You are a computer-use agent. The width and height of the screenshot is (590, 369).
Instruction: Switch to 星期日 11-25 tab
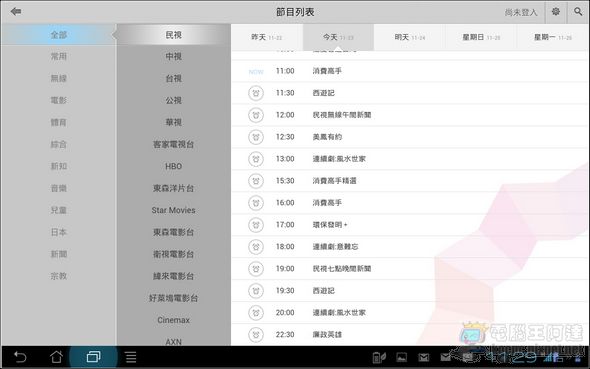481,37
